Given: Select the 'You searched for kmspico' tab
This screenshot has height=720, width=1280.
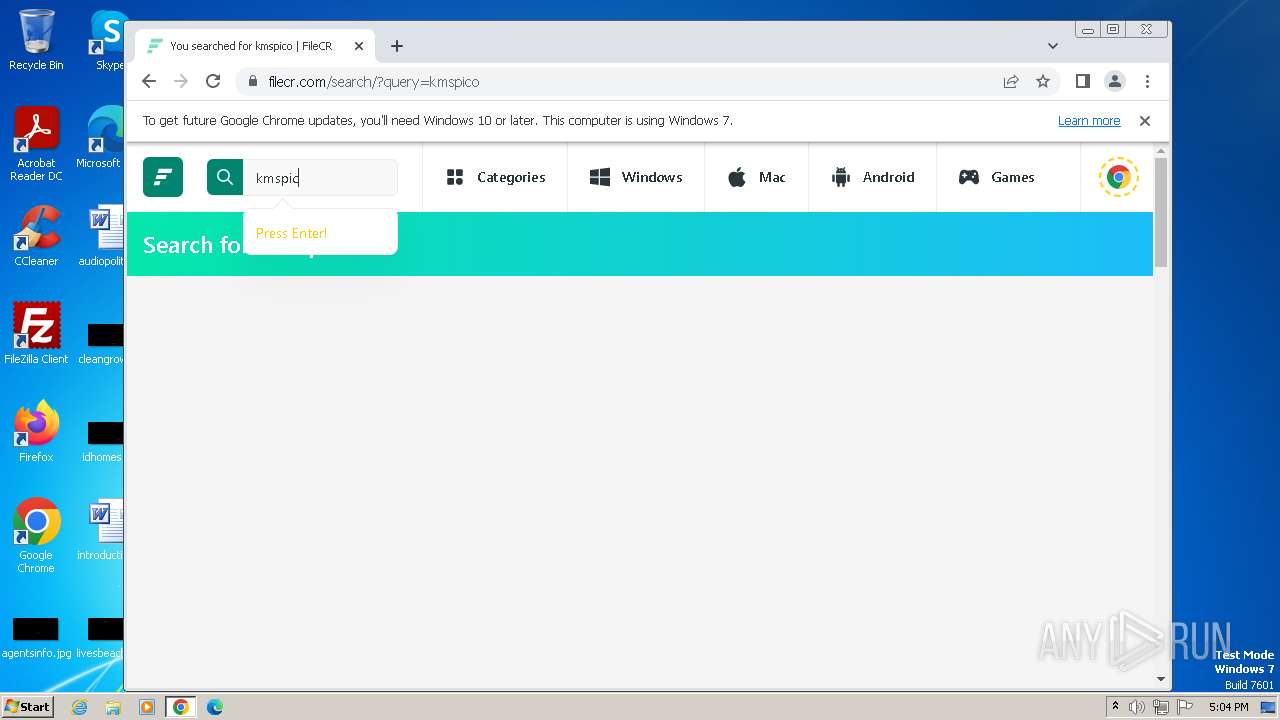Looking at the screenshot, I should [255, 46].
